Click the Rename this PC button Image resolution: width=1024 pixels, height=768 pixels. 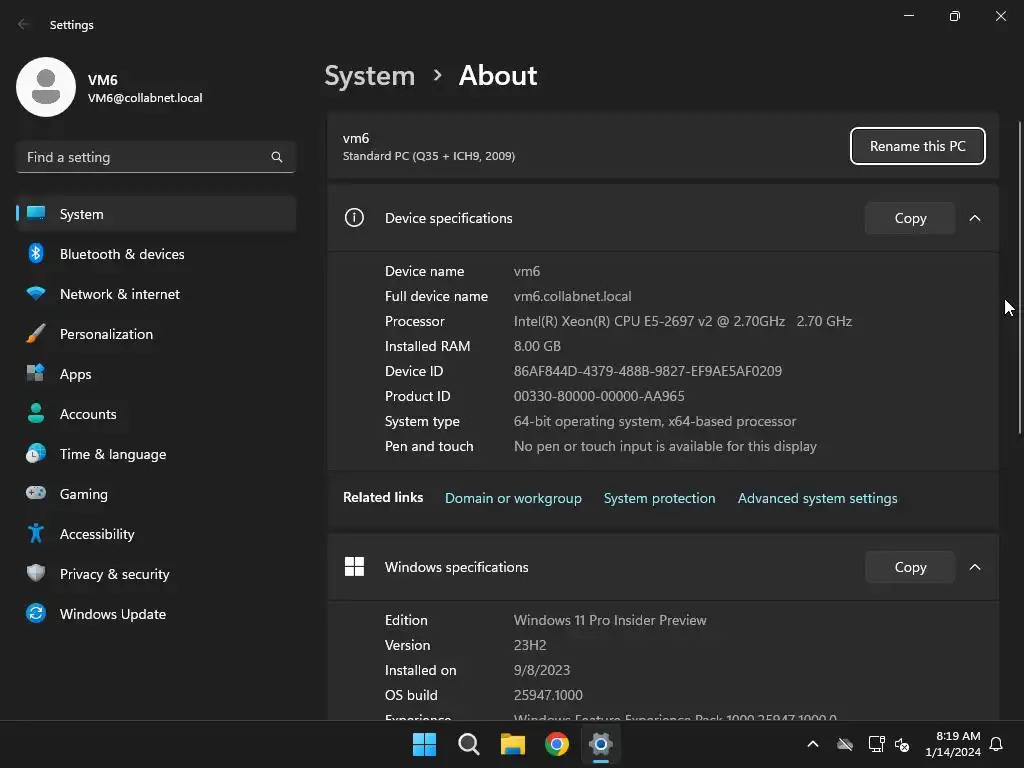point(918,146)
